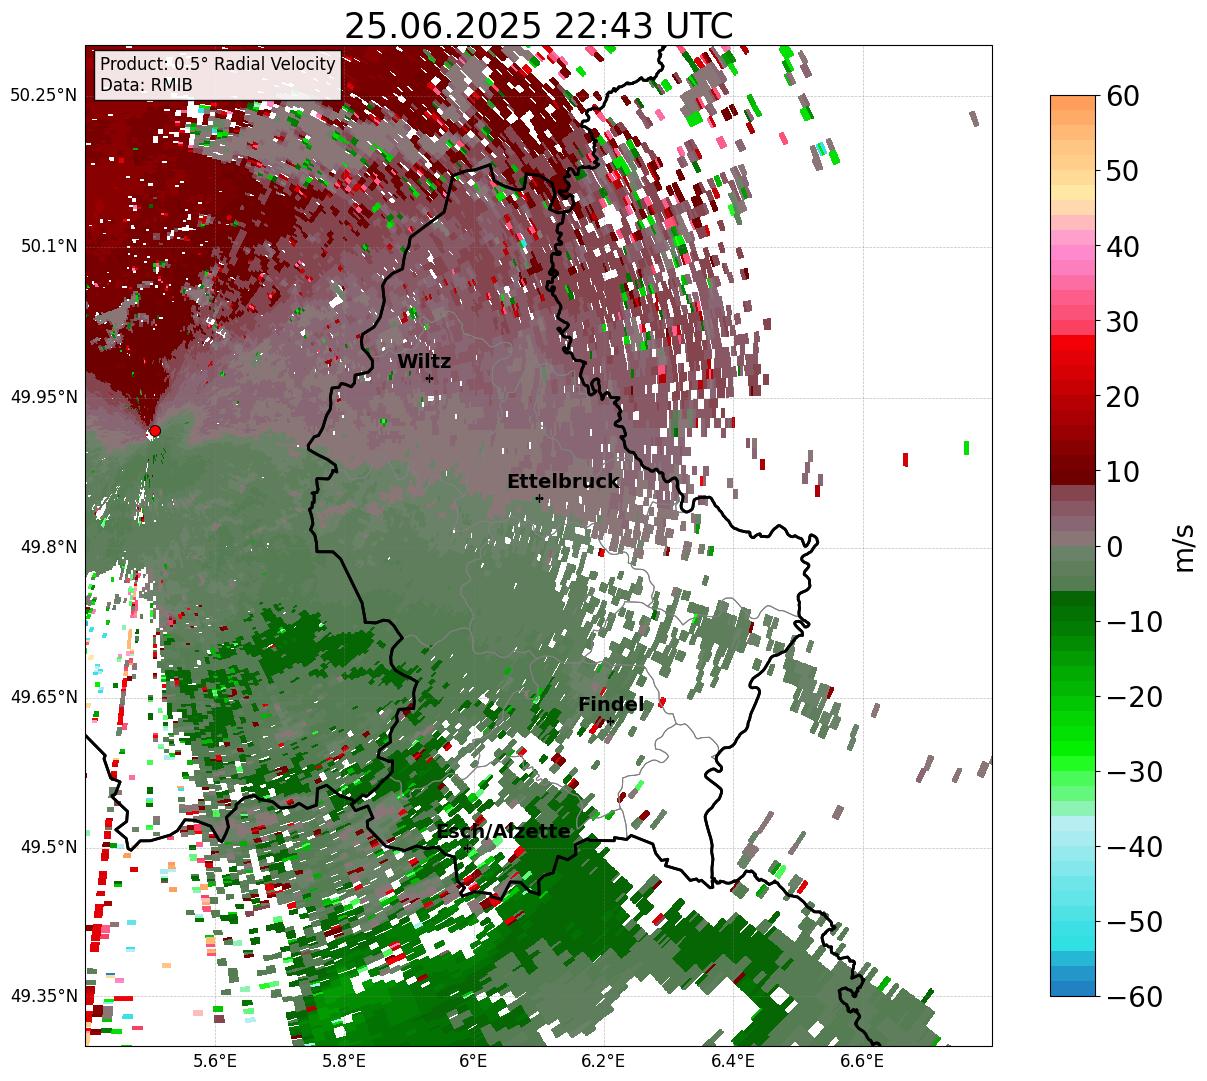Click the 49.5°N latitude tick label

pyautogui.click(x=48, y=847)
